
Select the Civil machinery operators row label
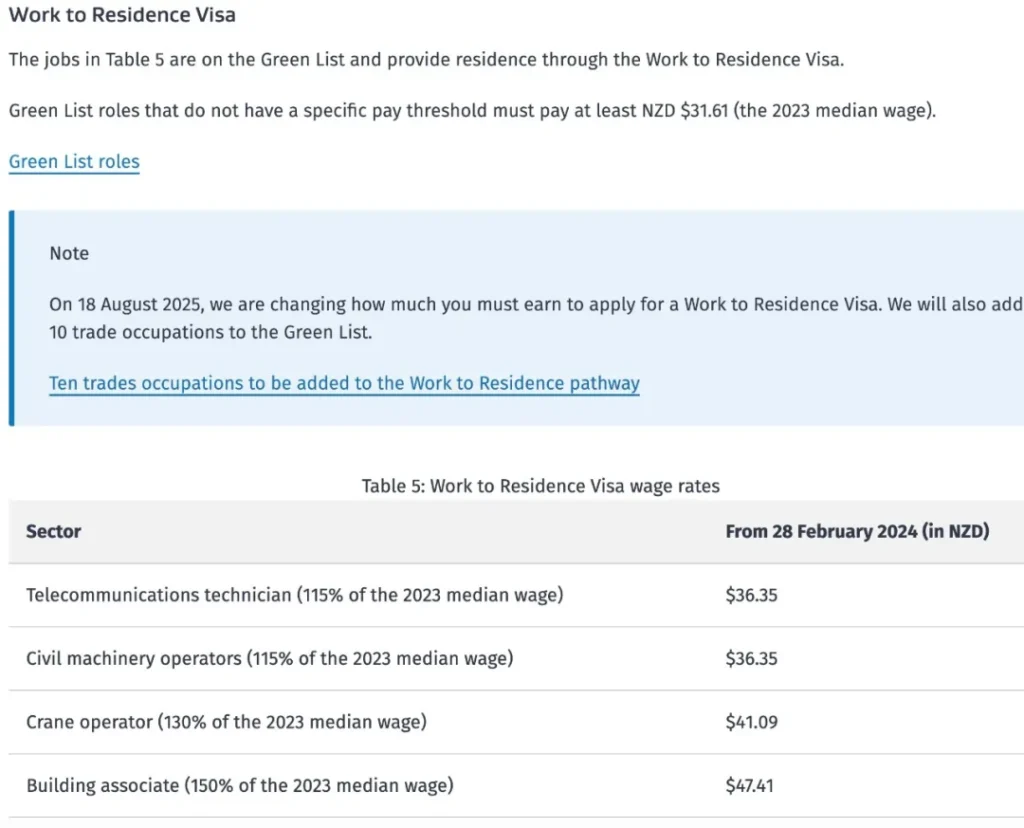(x=269, y=659)
